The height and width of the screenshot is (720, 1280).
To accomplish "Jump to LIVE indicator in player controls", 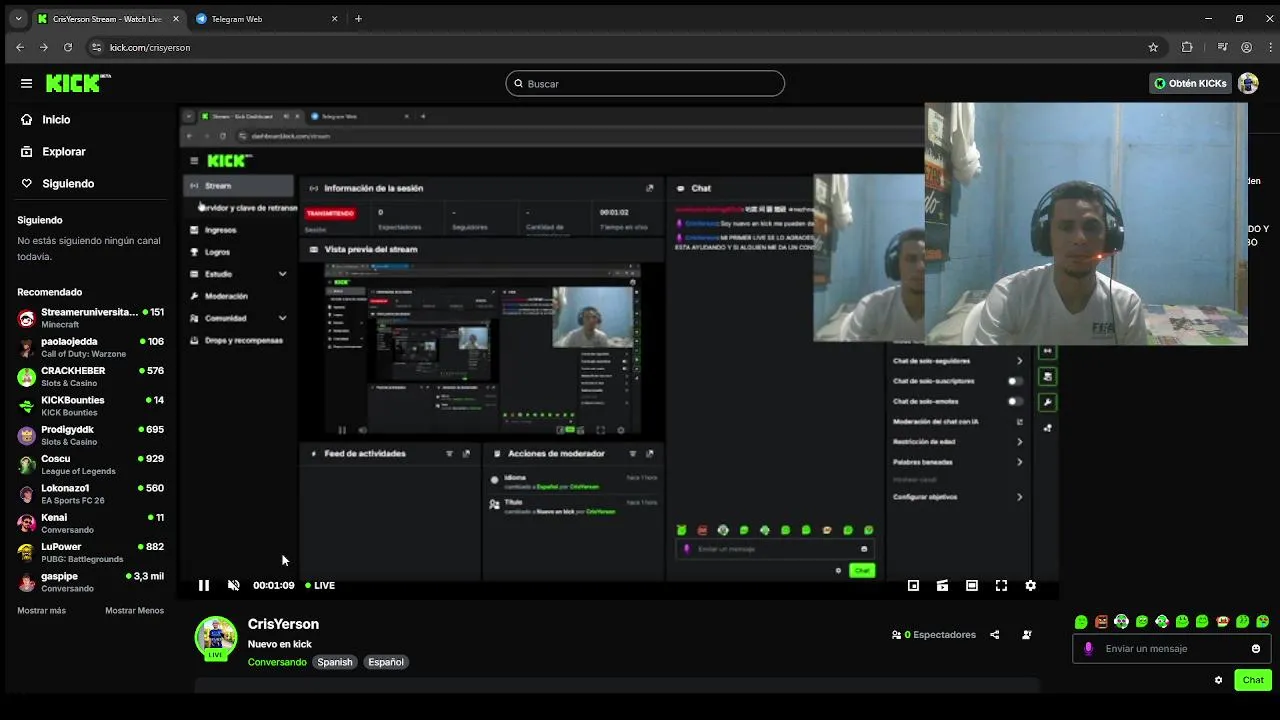I will tap(320, 585).
